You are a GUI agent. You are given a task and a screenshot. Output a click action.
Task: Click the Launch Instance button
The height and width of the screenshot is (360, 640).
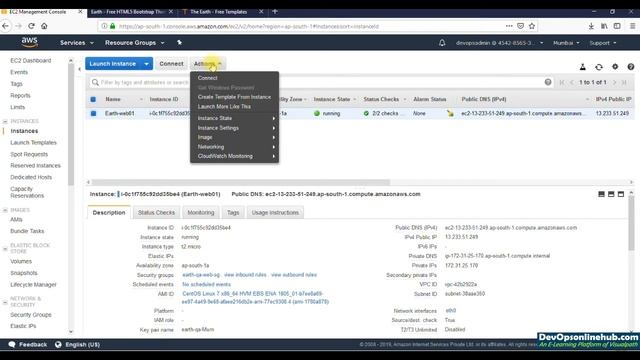113,64
